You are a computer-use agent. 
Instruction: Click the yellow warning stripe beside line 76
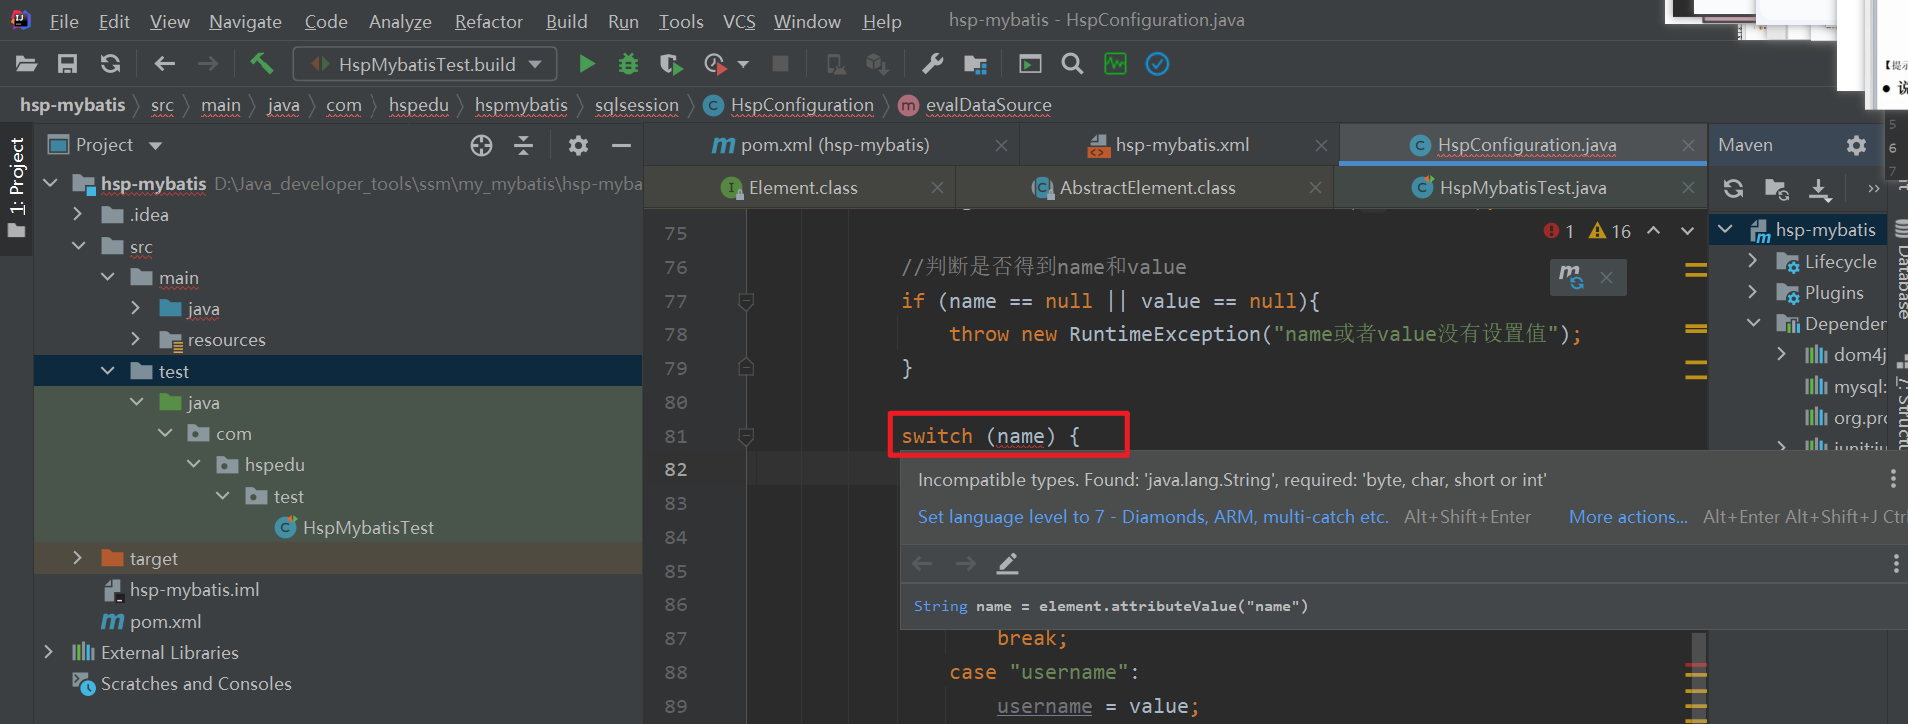[1696, 270]
